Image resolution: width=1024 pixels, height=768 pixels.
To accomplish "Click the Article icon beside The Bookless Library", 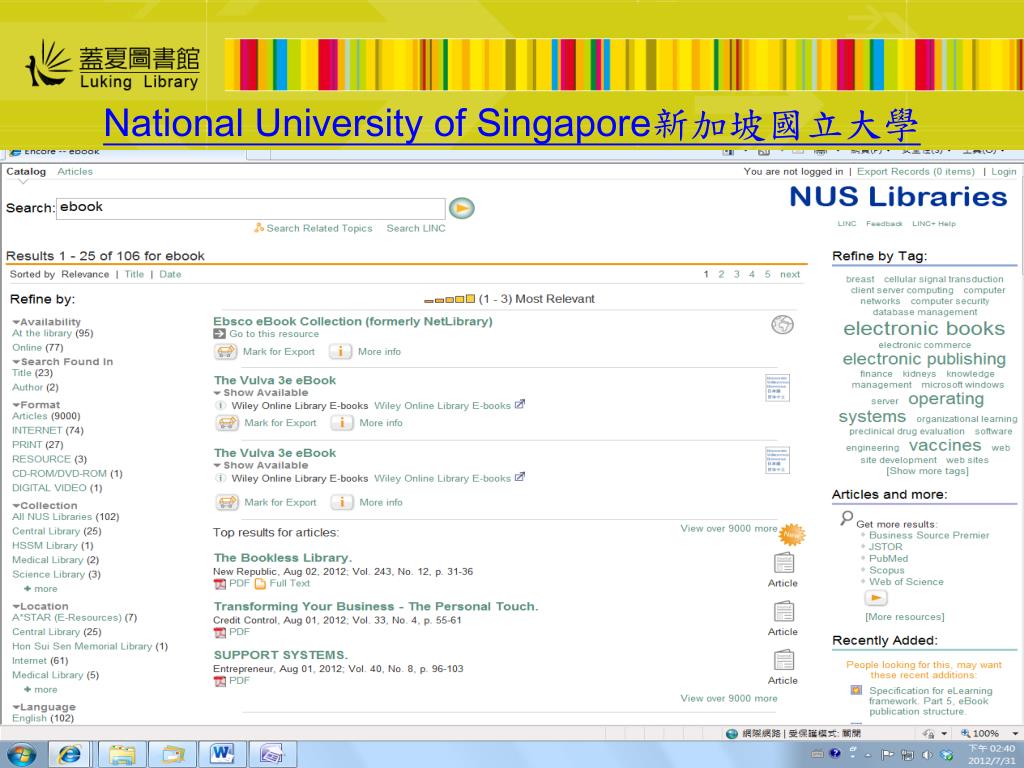I will click(x=783, y=563).
